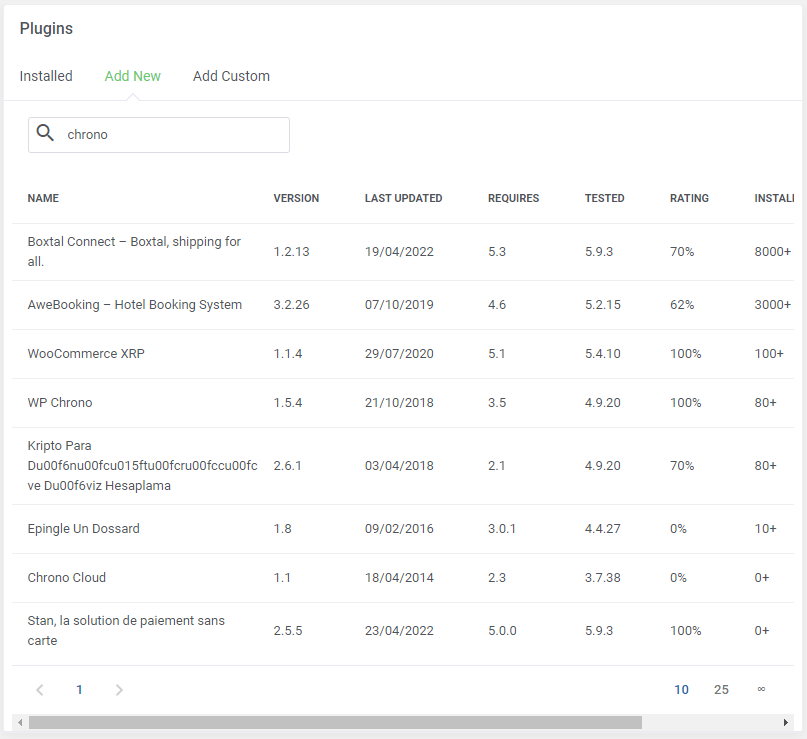This screenshot has height=739, width=807.
Task: Click the horizontal scrollbar thumb
Action: tap(335, 723)
